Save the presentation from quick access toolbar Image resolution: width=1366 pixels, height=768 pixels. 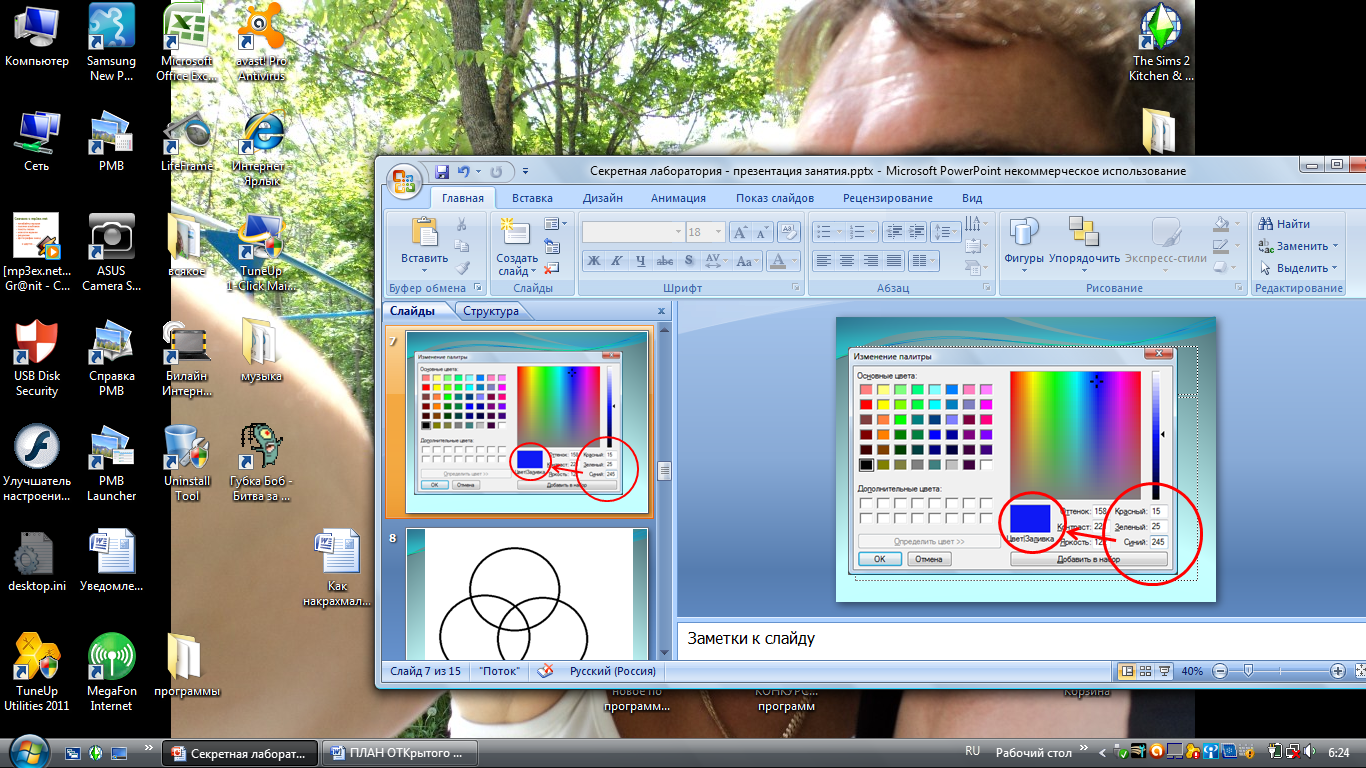click(x=440, y=172)
